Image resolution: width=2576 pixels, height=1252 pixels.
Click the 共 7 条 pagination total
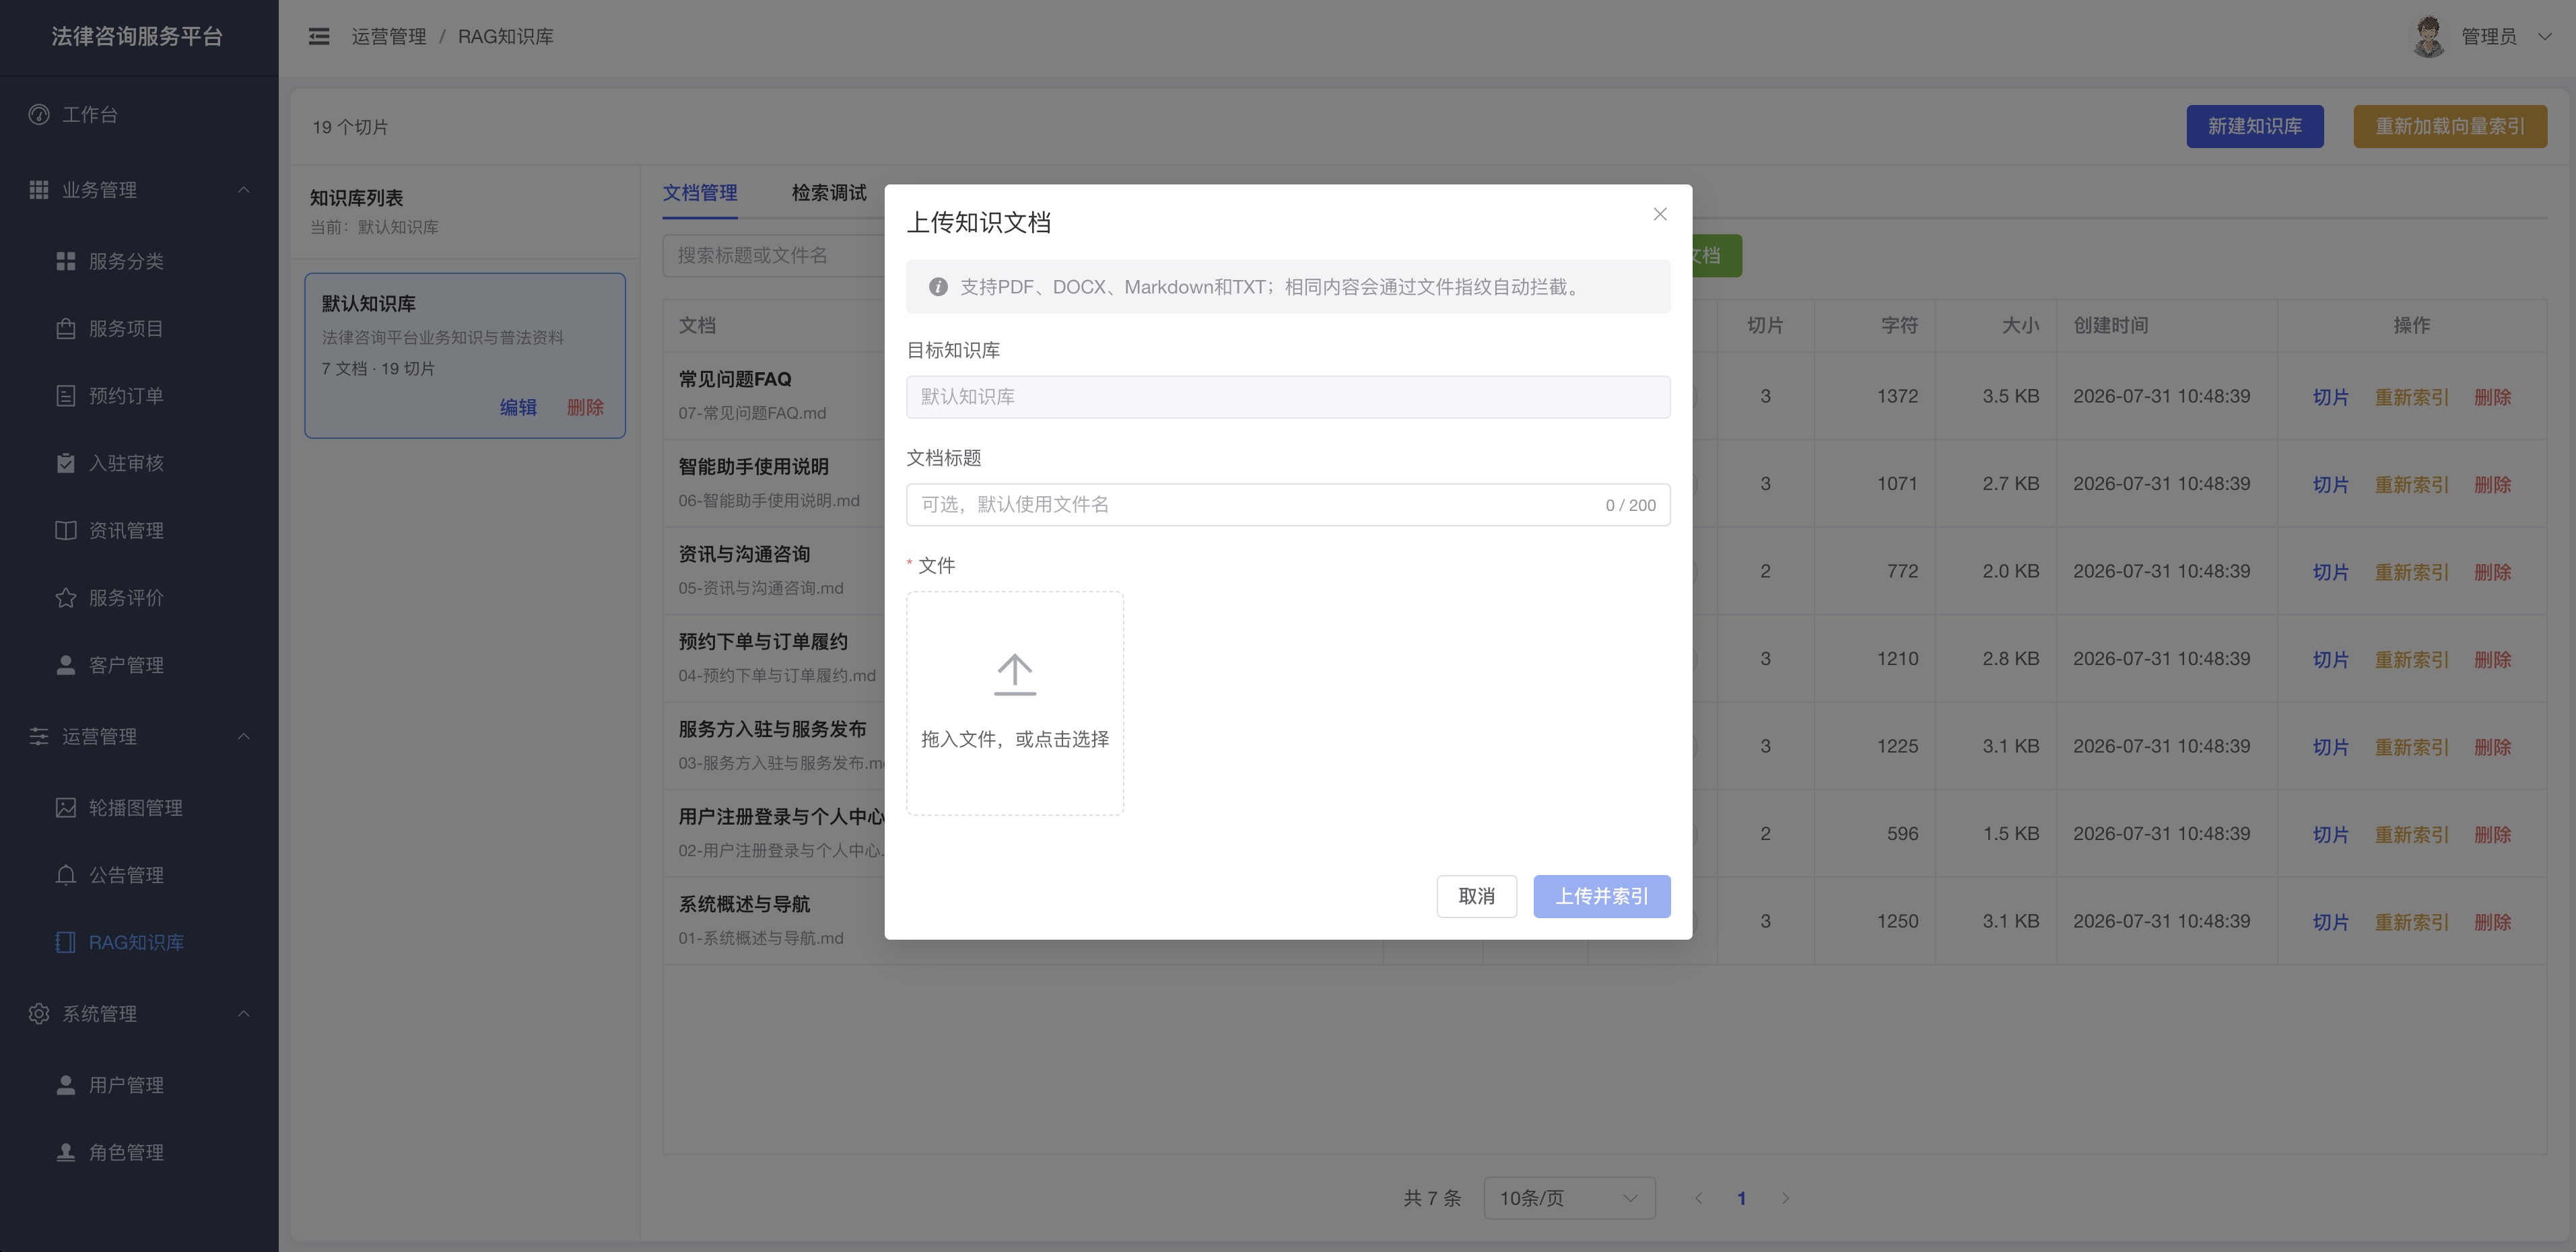pyautogui.click(x=1432, y=1198)
